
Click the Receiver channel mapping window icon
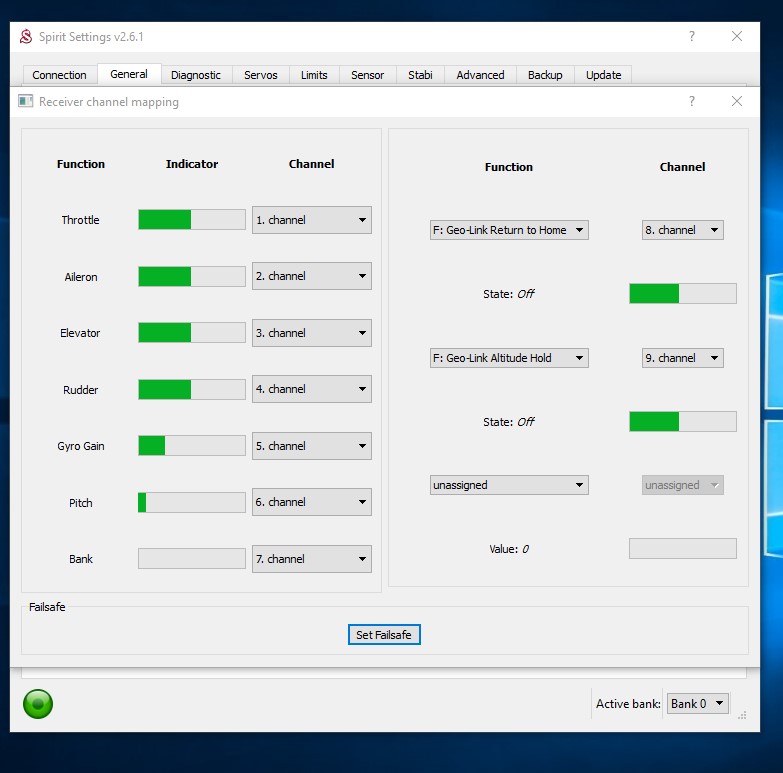26,101
